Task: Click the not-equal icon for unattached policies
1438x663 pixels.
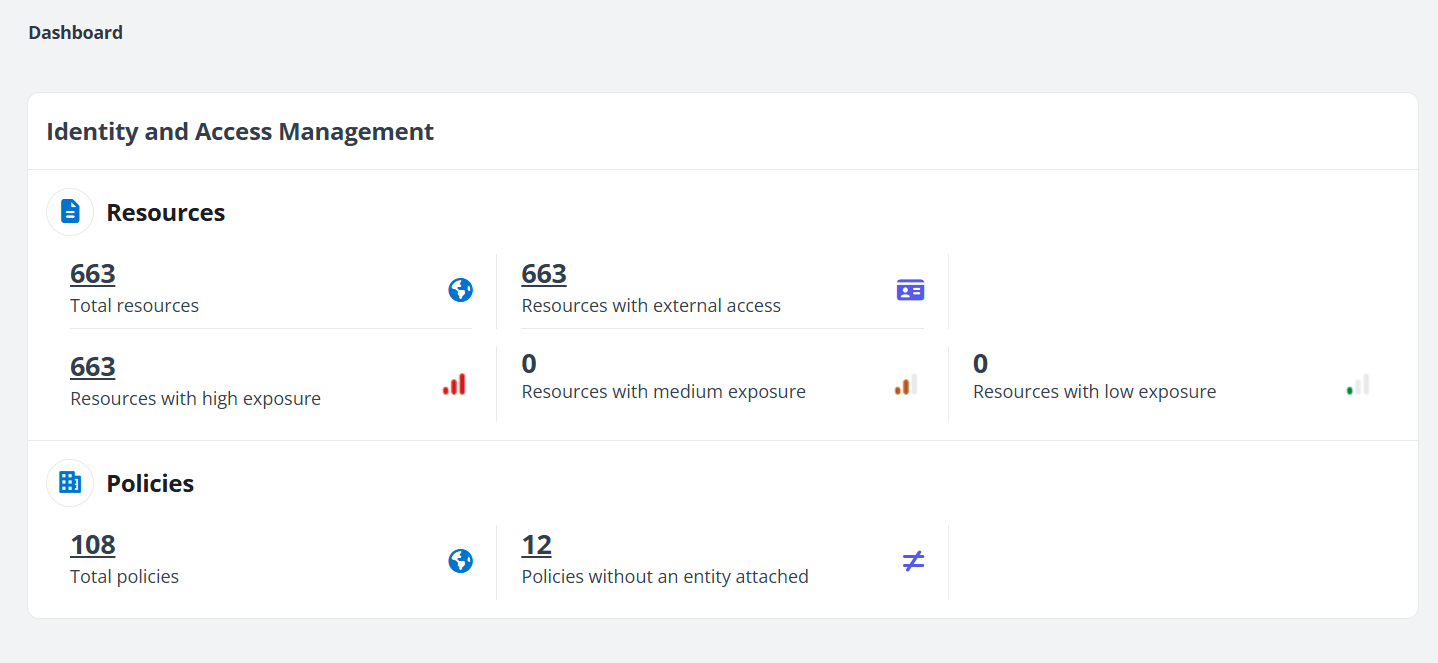Action: pos(913,561)
